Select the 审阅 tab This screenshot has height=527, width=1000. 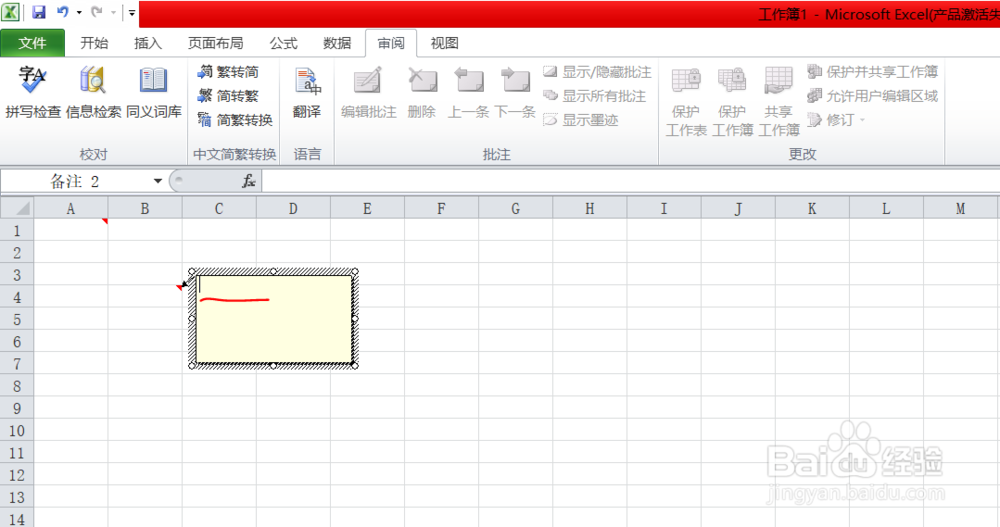[390, 43]
